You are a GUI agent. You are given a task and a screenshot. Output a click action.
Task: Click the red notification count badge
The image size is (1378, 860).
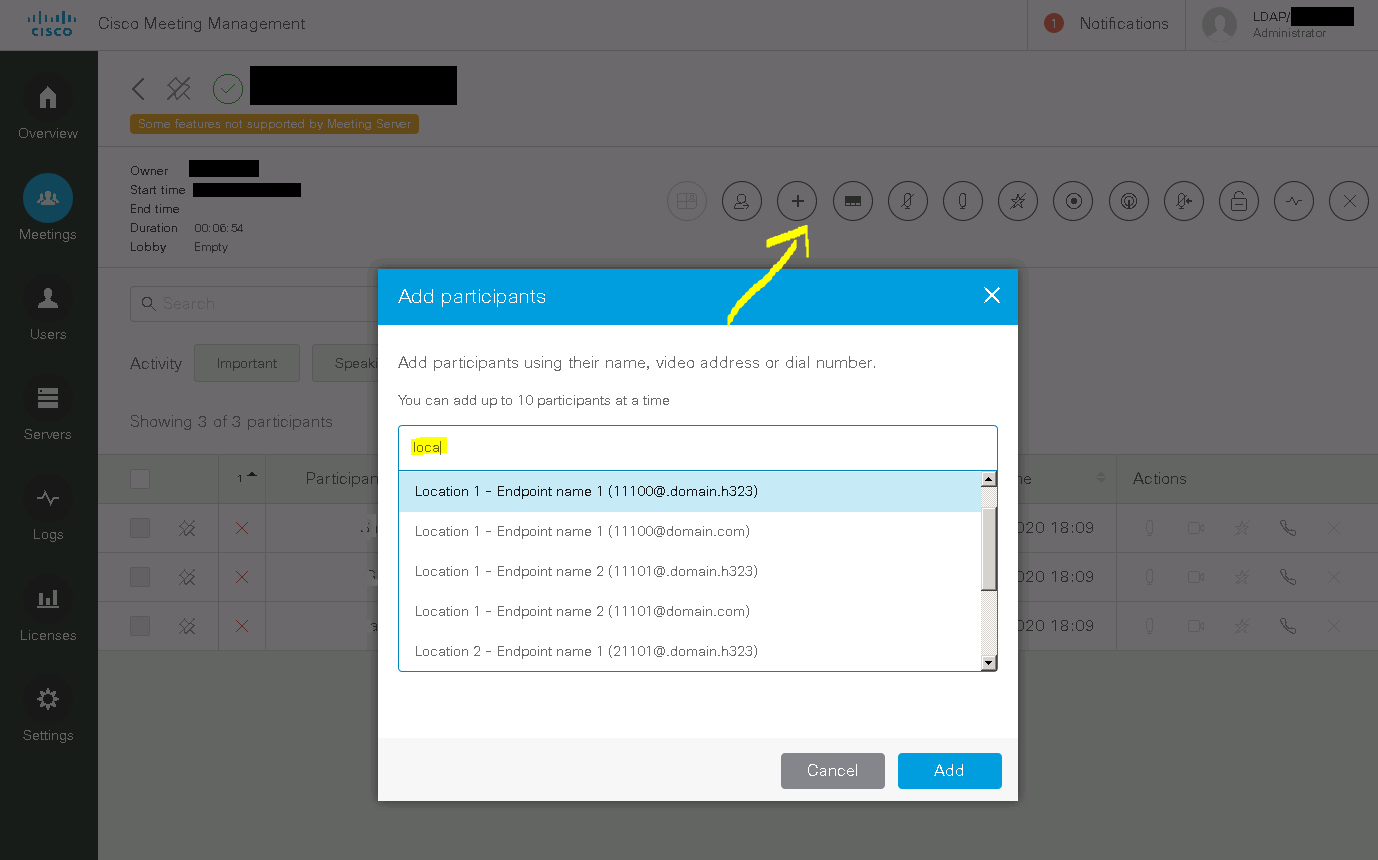(1053, 23)
